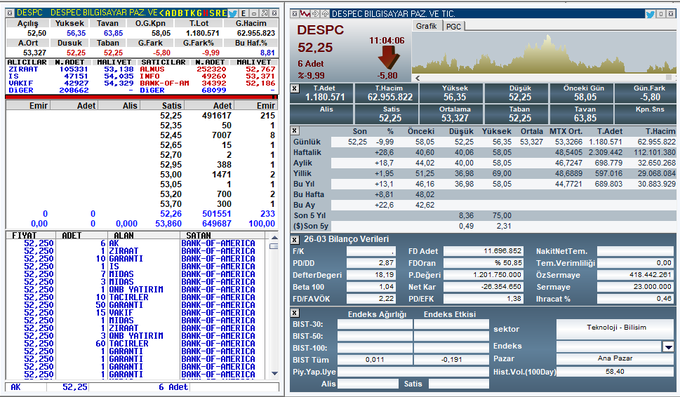Click the 'S' letter shortcut in depth title bar
680x397 pixels.
coord(212,13)
